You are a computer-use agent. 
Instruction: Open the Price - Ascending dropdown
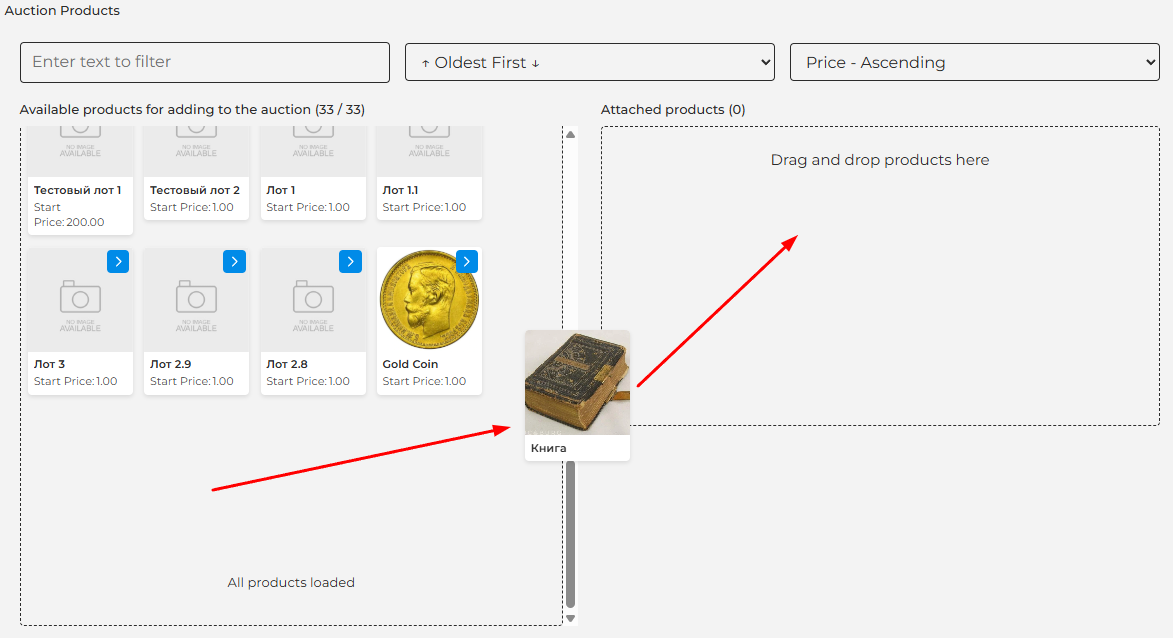click(975, 62)
